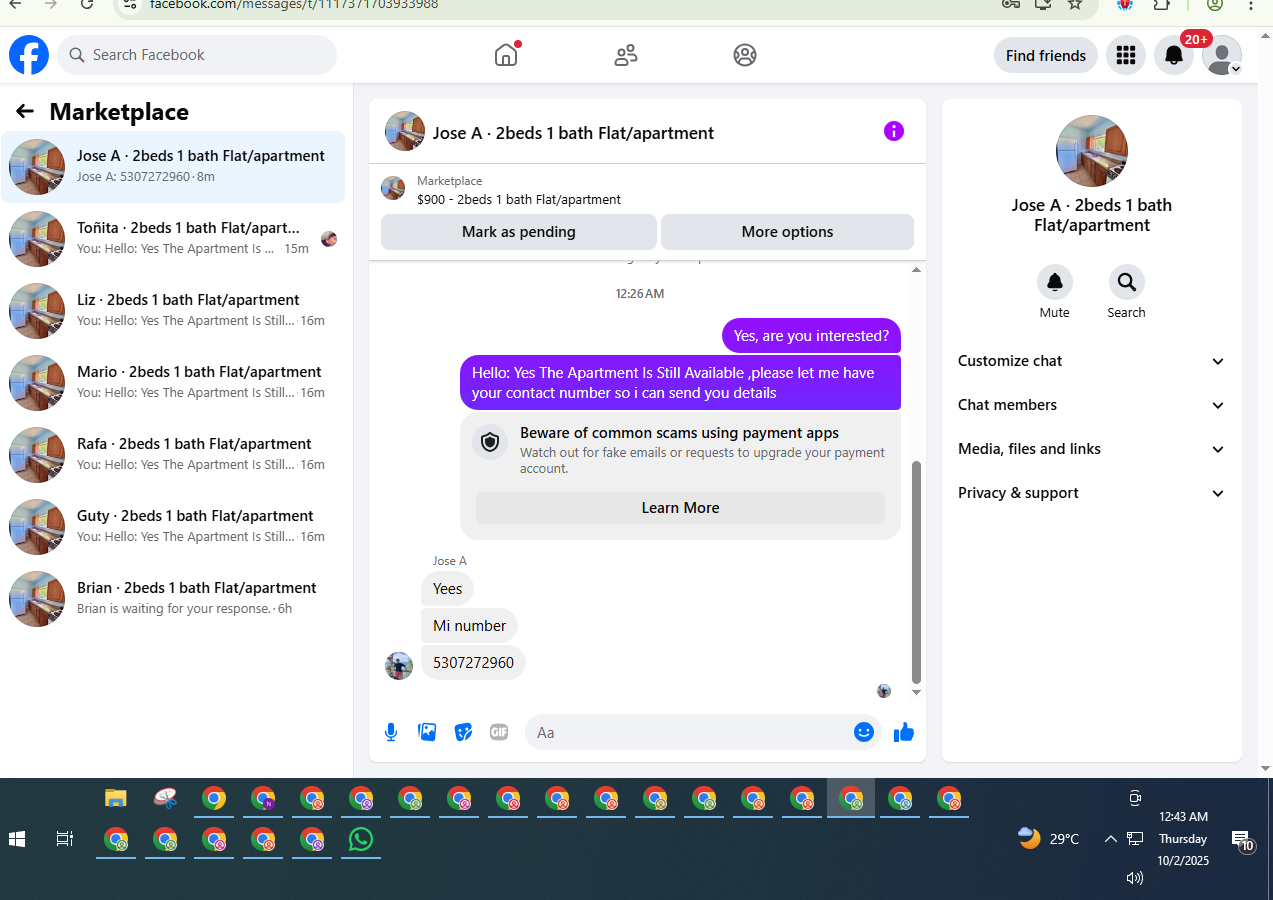This screenshot has height=900, width=1273.
Task: Click the message "Yes, are you interested?"
Action: coord(811,336)
